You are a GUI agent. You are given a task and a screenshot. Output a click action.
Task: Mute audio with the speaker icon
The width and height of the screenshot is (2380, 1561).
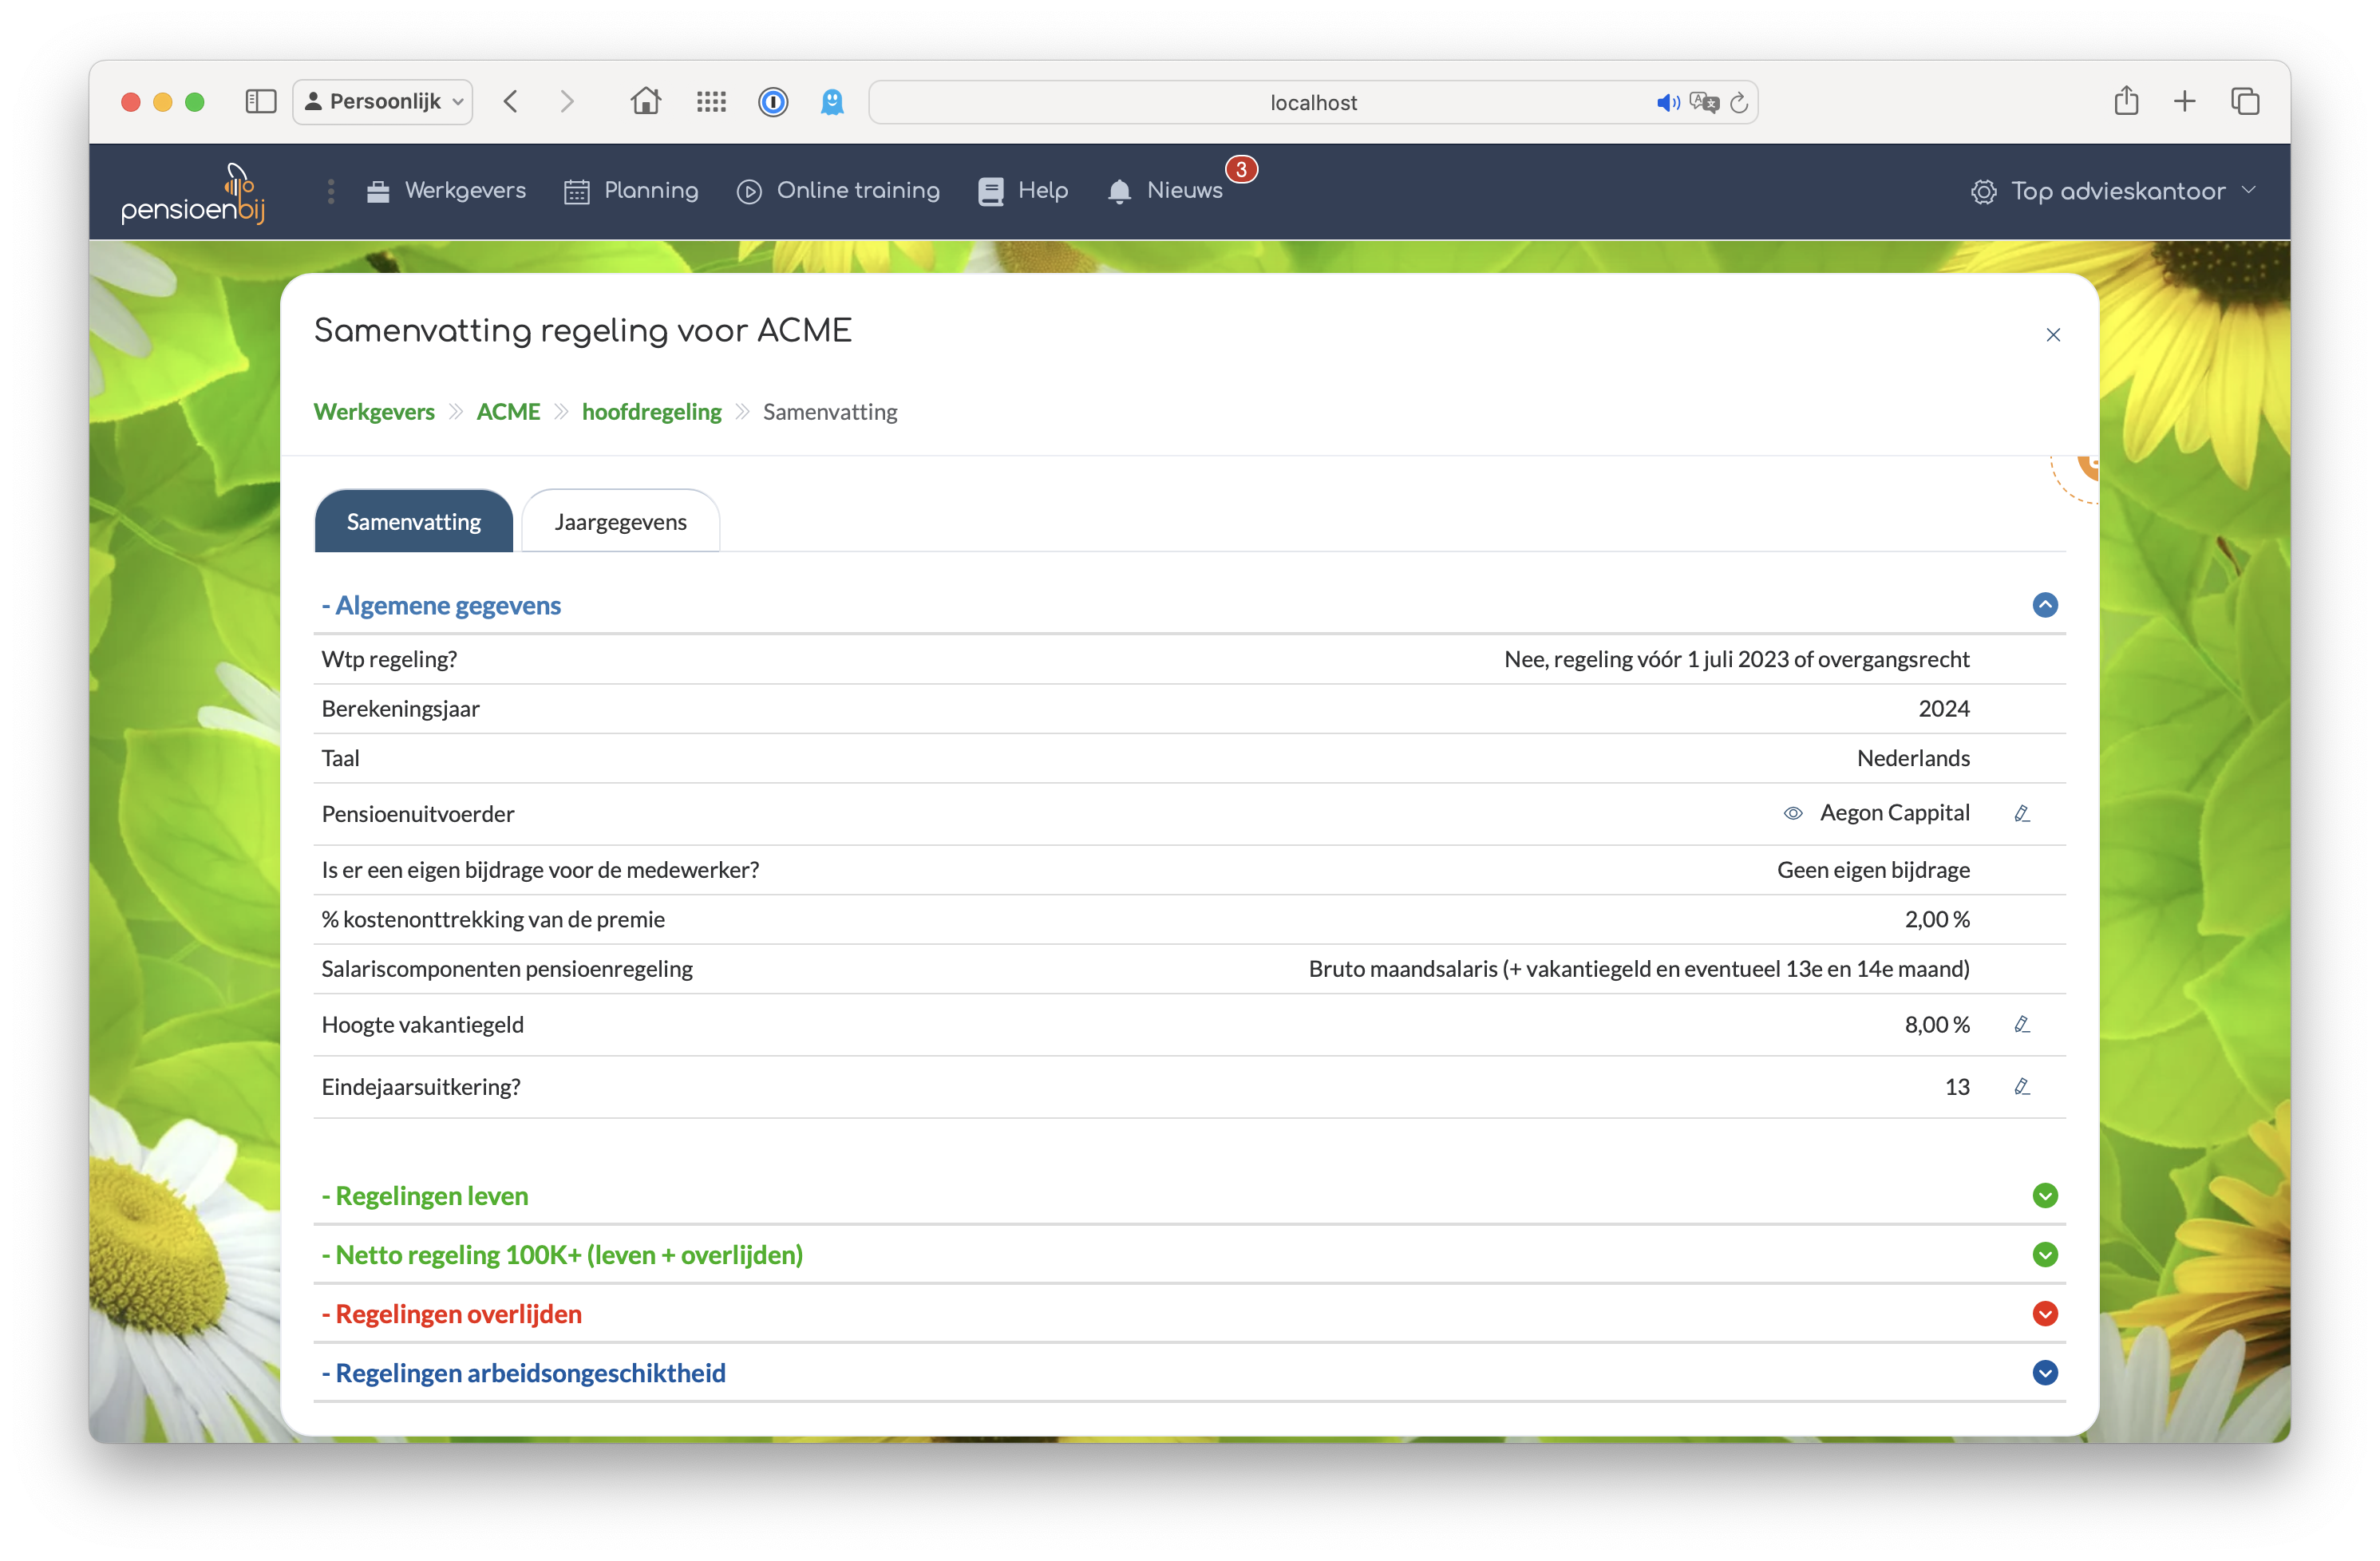pyautogui.click(x=1668, y=102)
